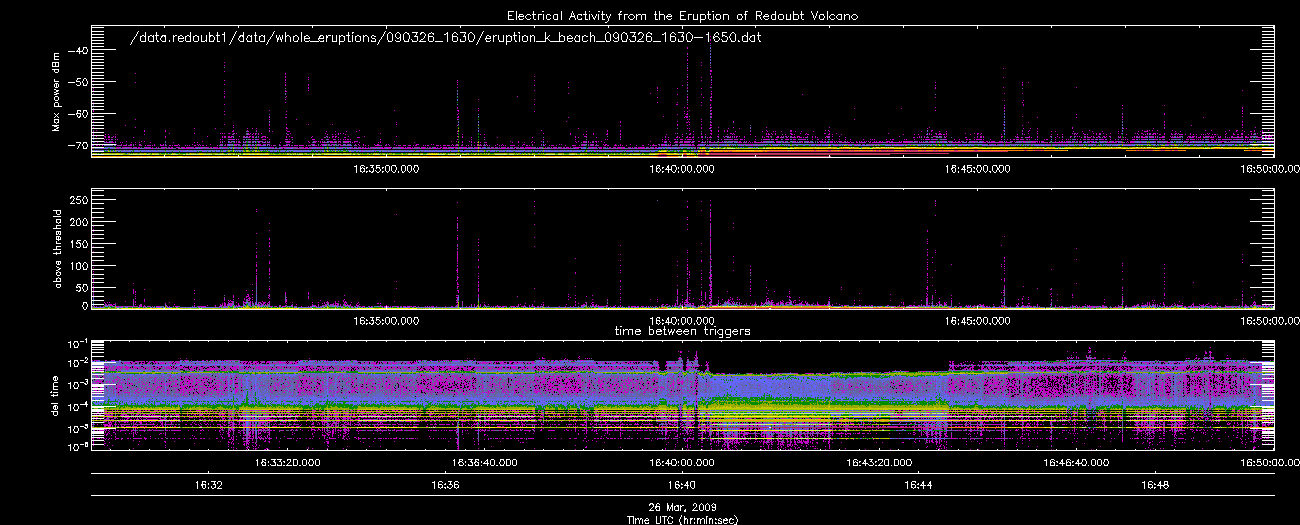
Task: Click the title 'Electrical Activity from the Eruption of Redoubt Volcano'
Action: pos(682,16)
